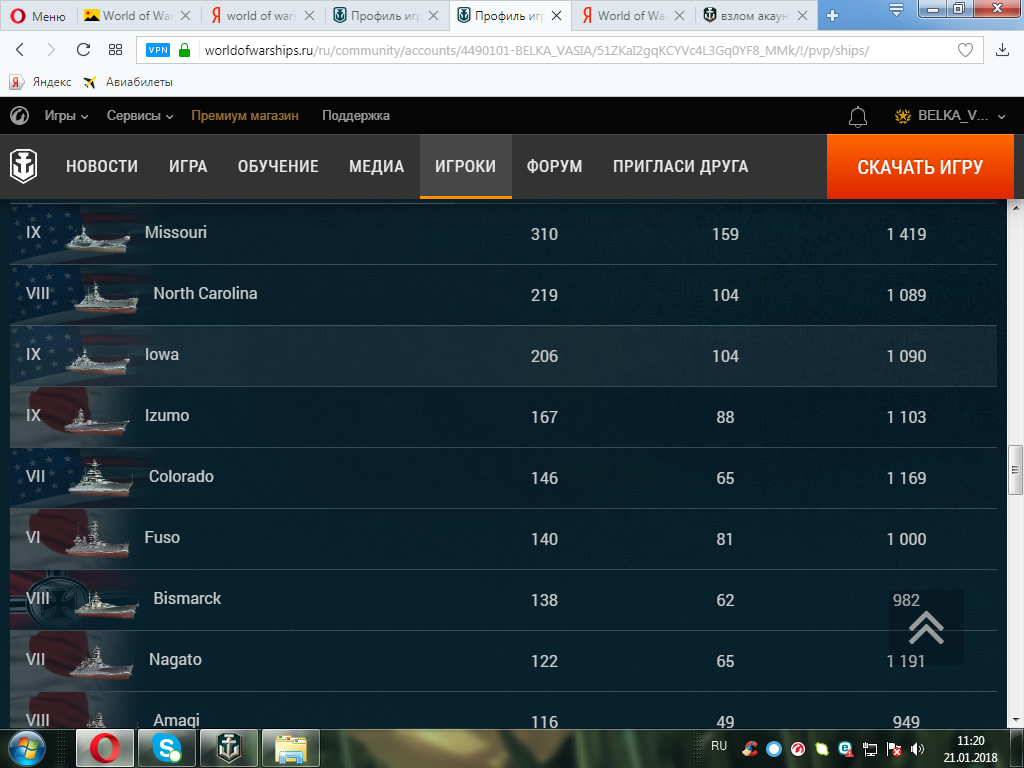Image resolution: width=1024 pixels, height=768 pixels.
Task: Open the НОВОСТИ menu item
Action: 102,167
